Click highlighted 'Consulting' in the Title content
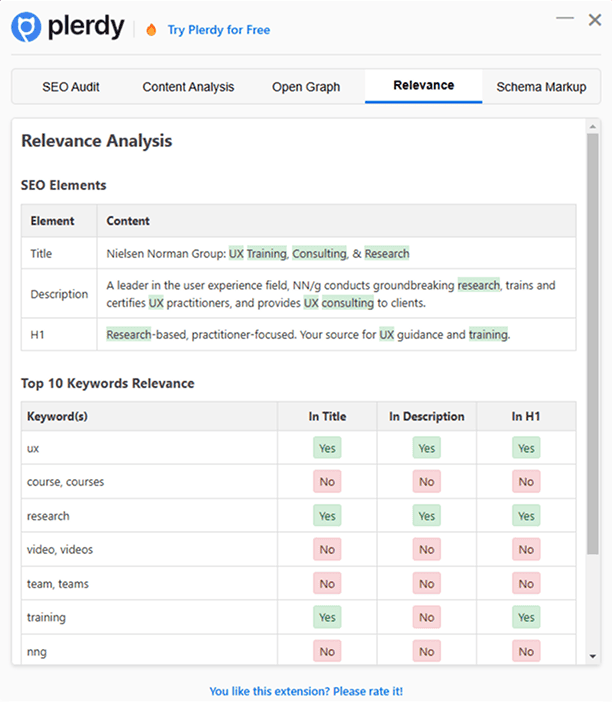This screenshot has width=612, height=702. click(x=319, y=253)
